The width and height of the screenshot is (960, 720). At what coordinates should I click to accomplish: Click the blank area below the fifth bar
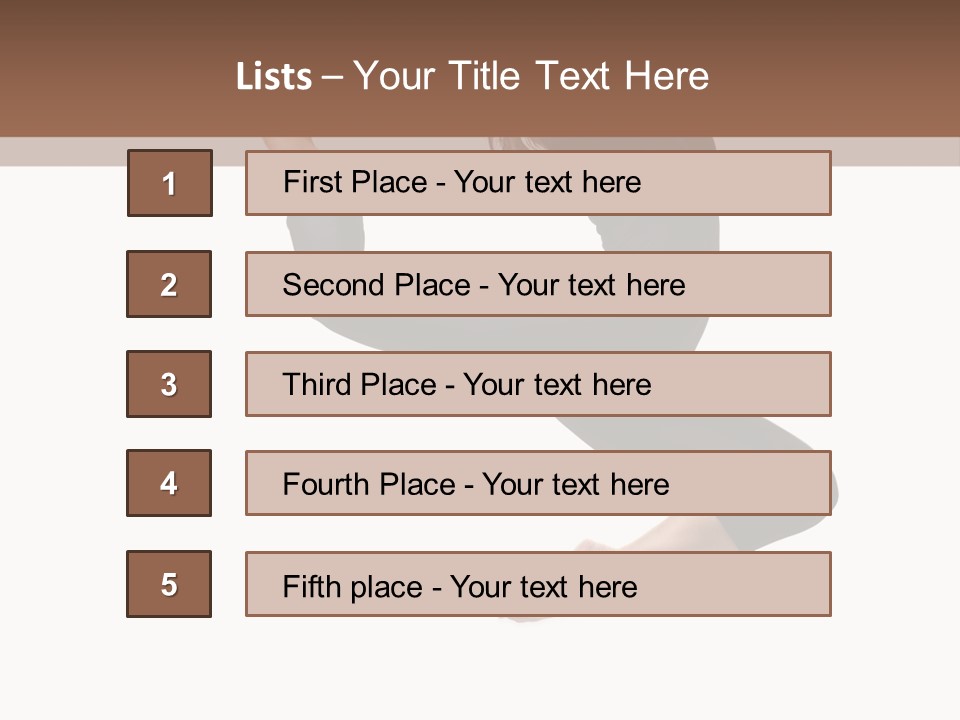click(480, 670)
